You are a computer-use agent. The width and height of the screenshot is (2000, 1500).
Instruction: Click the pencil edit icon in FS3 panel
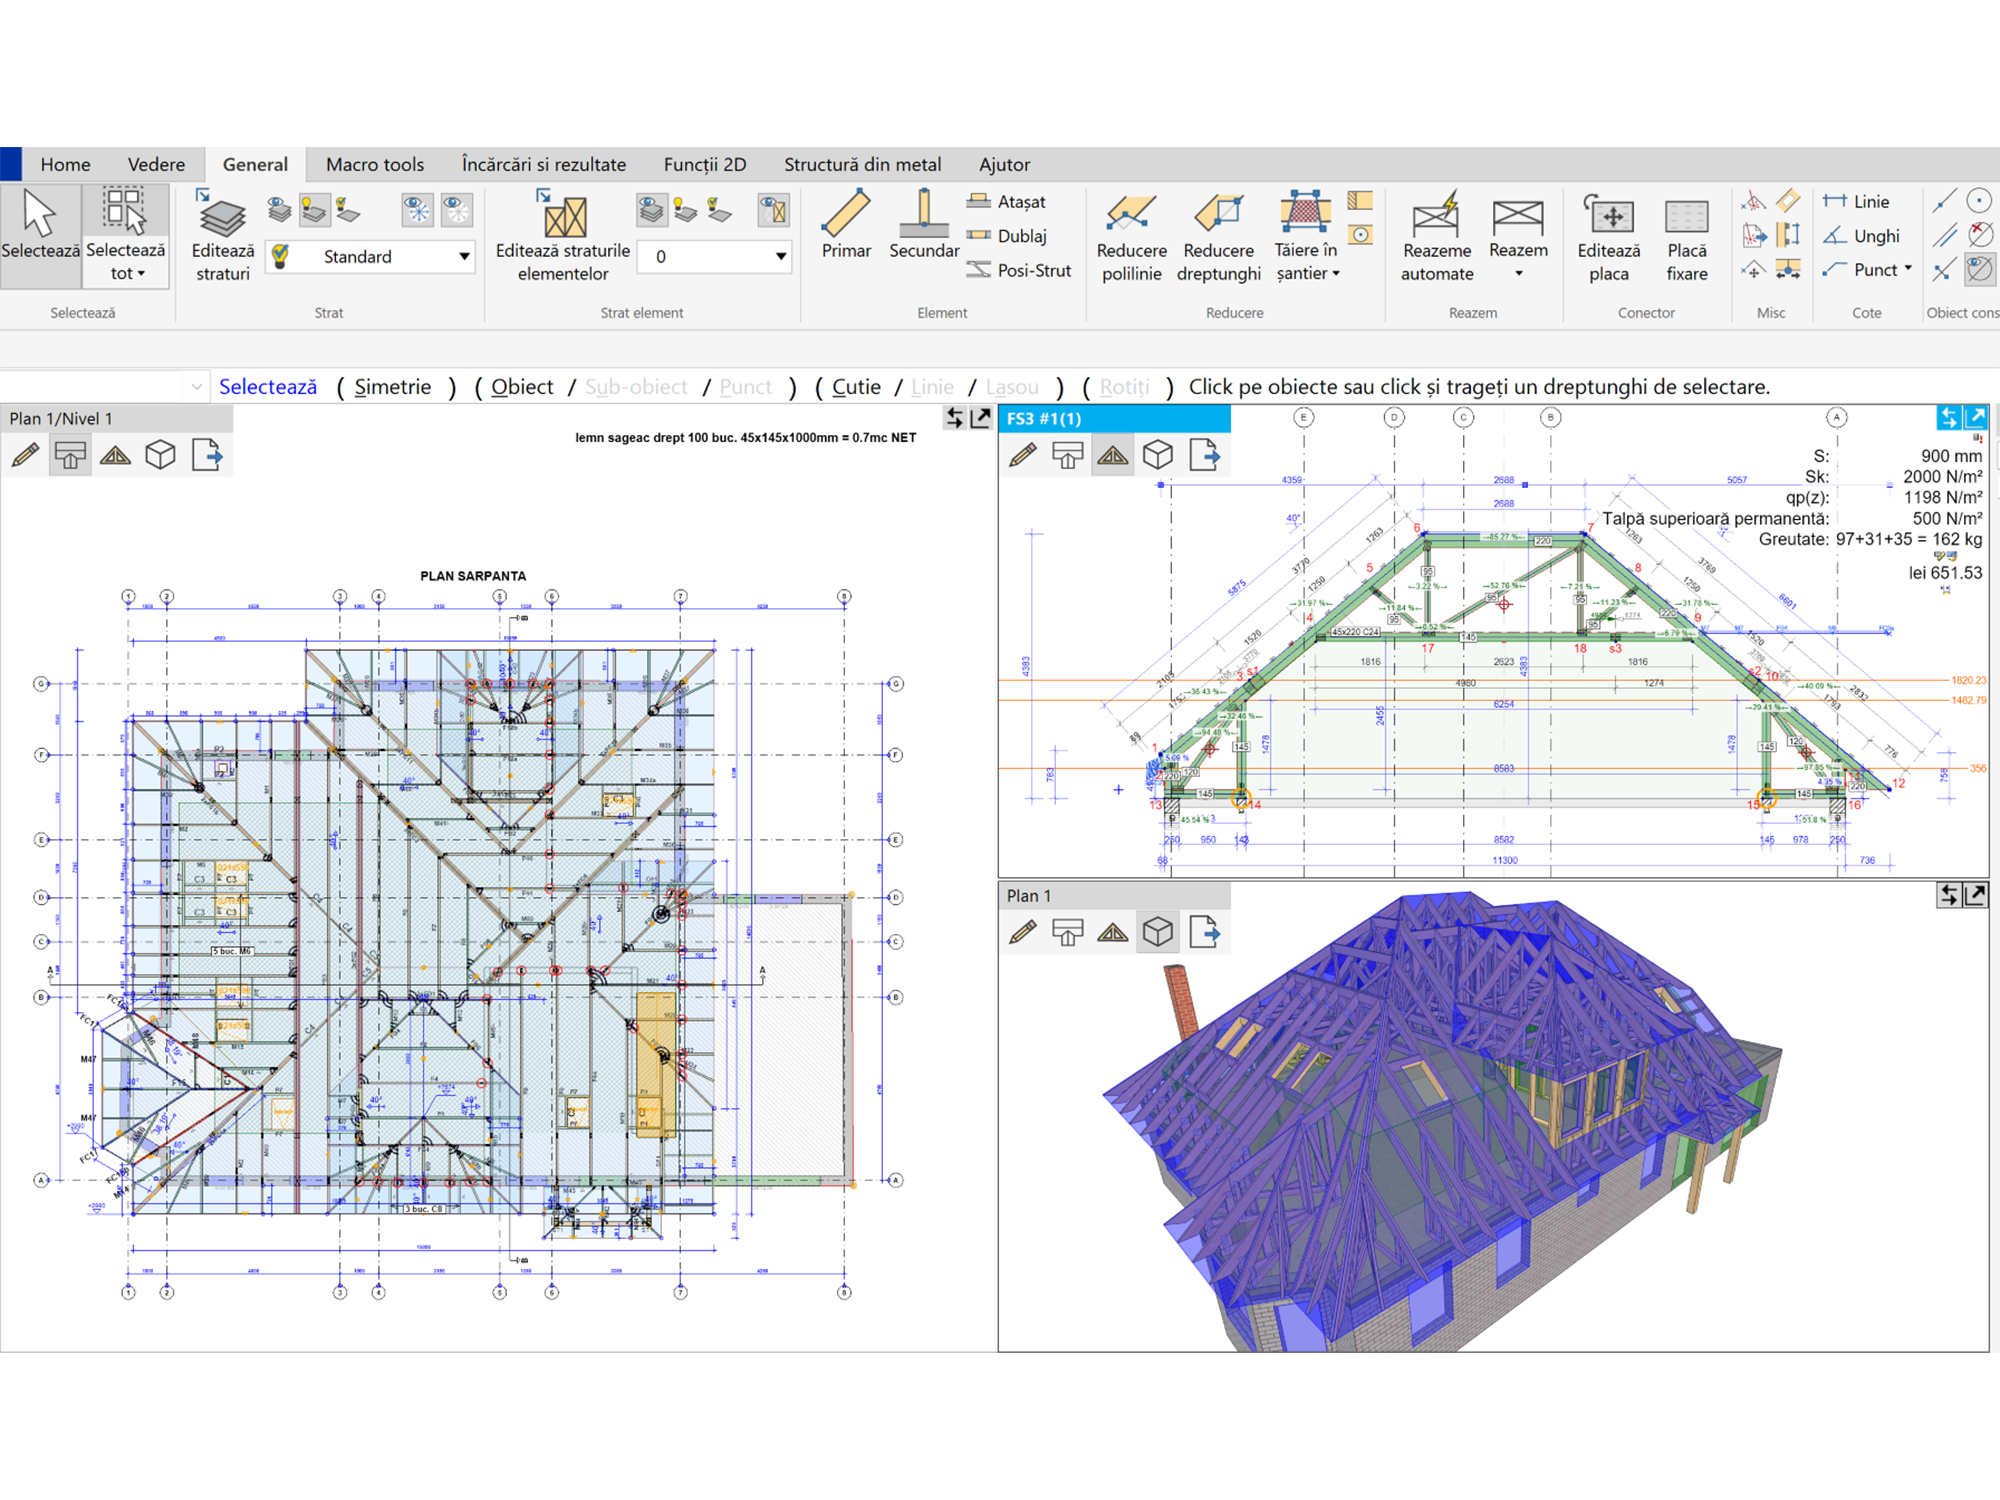(x=1023, y=456)
